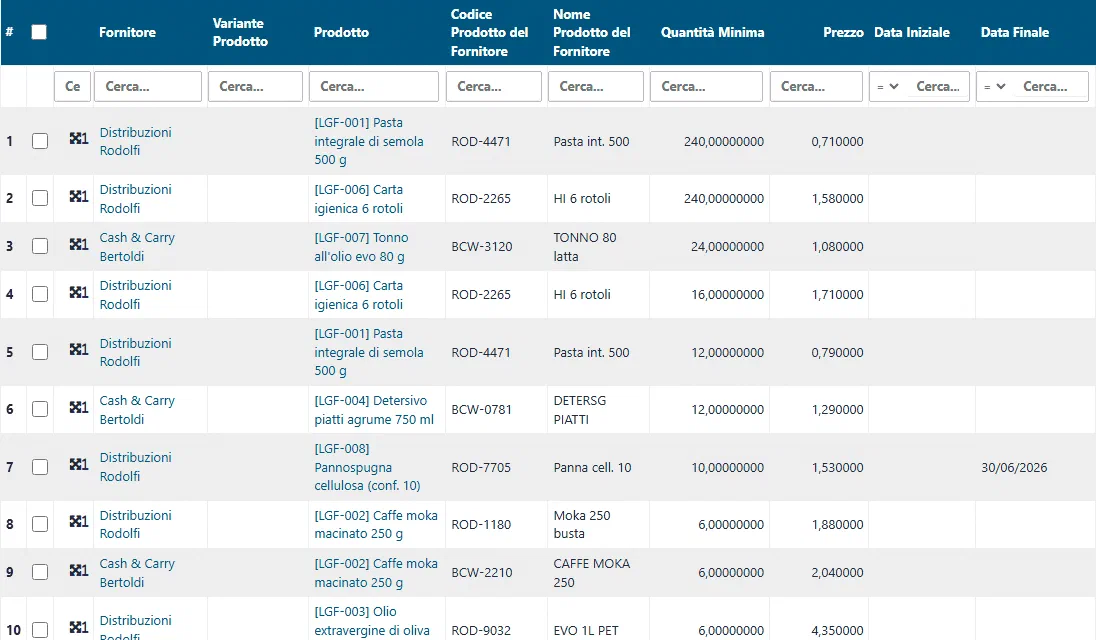Click the Data Finale date search field
This screenshot has width=1096, height=640.
(x=1050, y=87)
